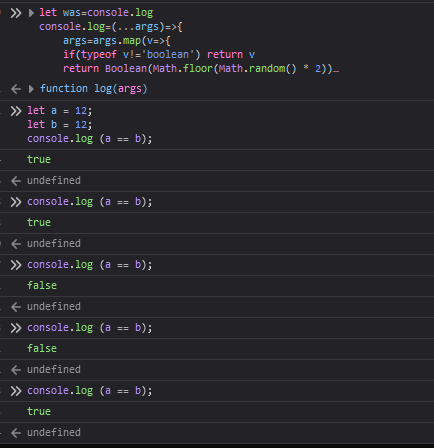The width and height of the screenshot is (434, 448).
Task: Click the 'args=args.map(v=>{' code line
Action: (117, 41)
